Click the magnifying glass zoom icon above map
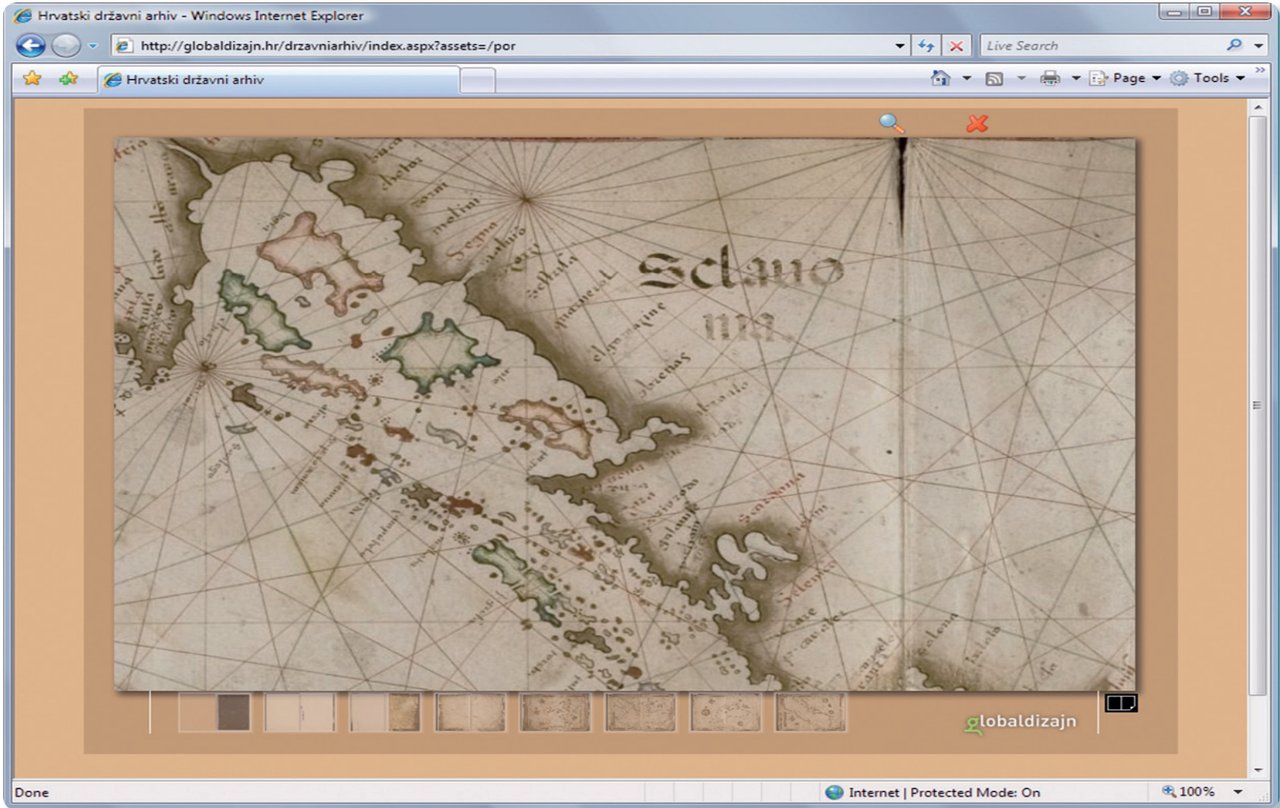Viewport: 1280px width, 808px height. point(891,123)
